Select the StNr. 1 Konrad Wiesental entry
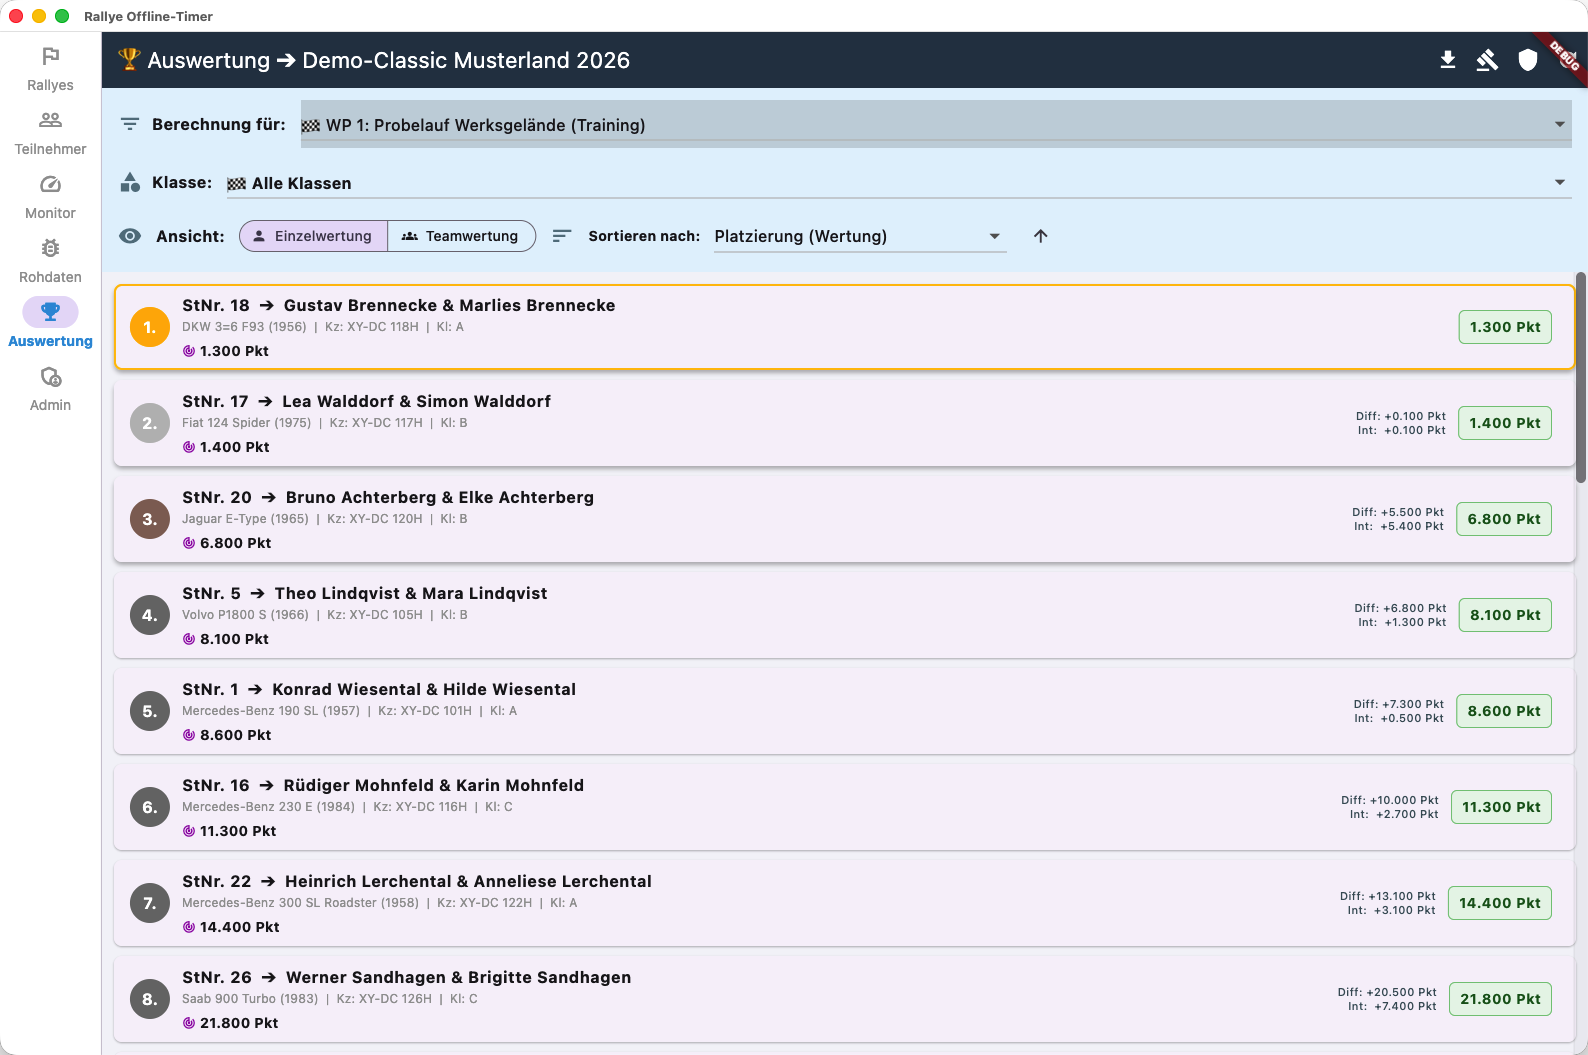The image size is (1588, 1055). (844, 711)
